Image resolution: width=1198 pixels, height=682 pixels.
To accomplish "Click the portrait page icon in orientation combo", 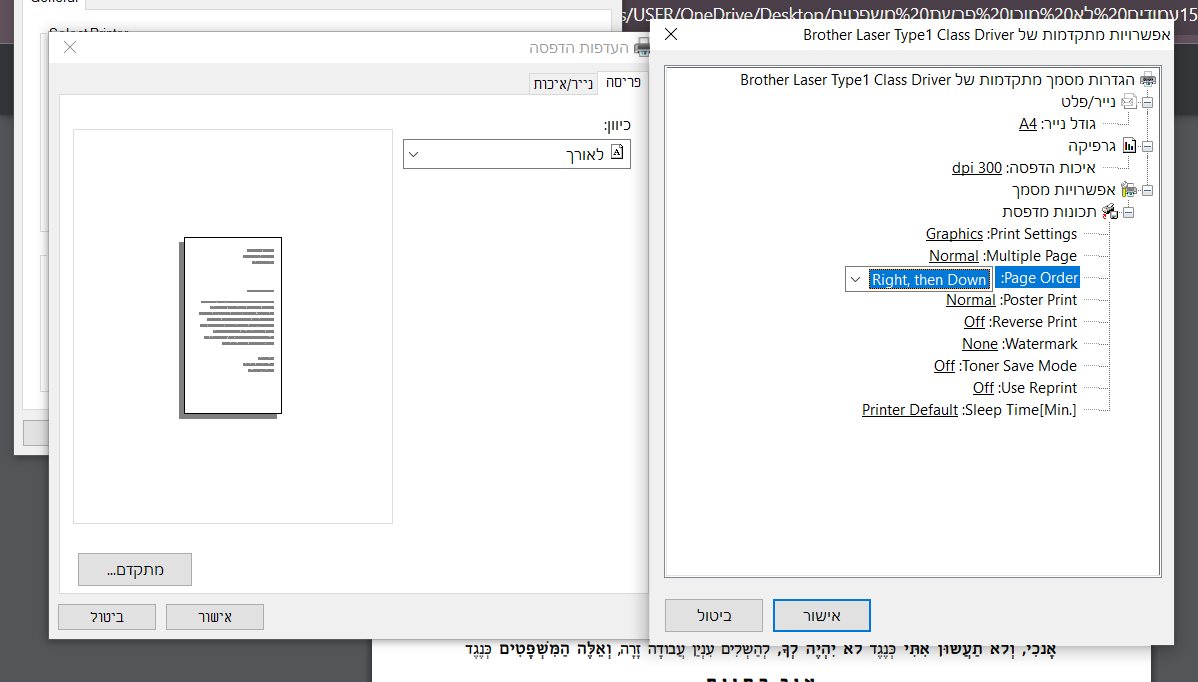I will pos(617,152).
